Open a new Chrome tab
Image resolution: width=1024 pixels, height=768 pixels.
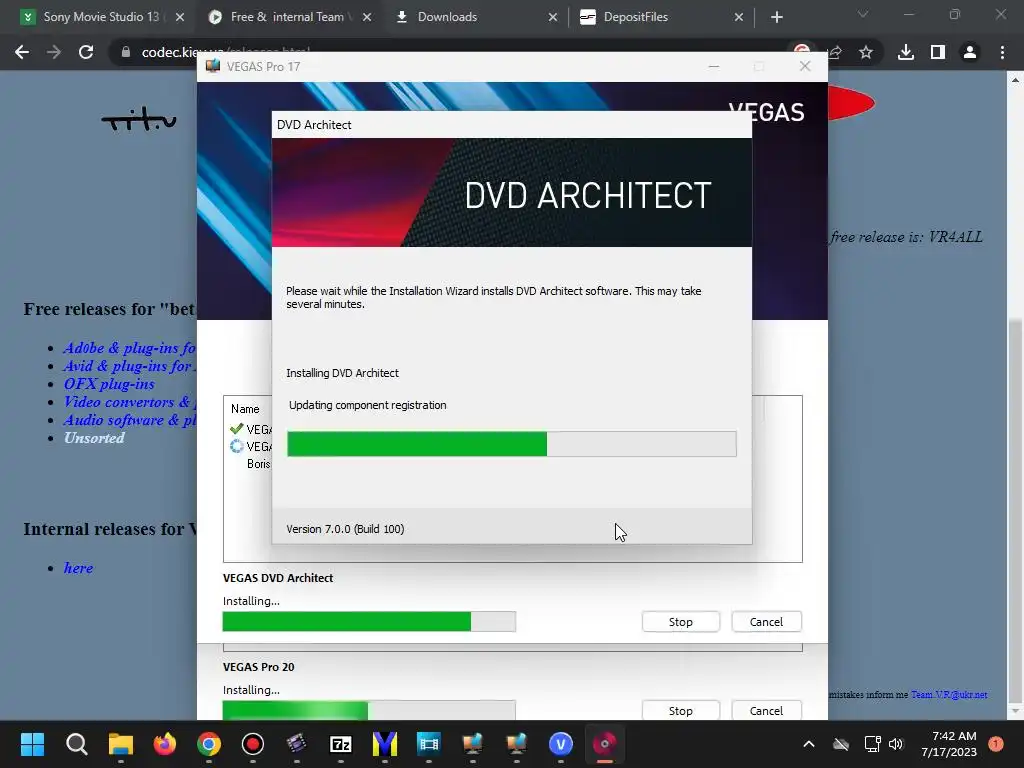(776, 17)
